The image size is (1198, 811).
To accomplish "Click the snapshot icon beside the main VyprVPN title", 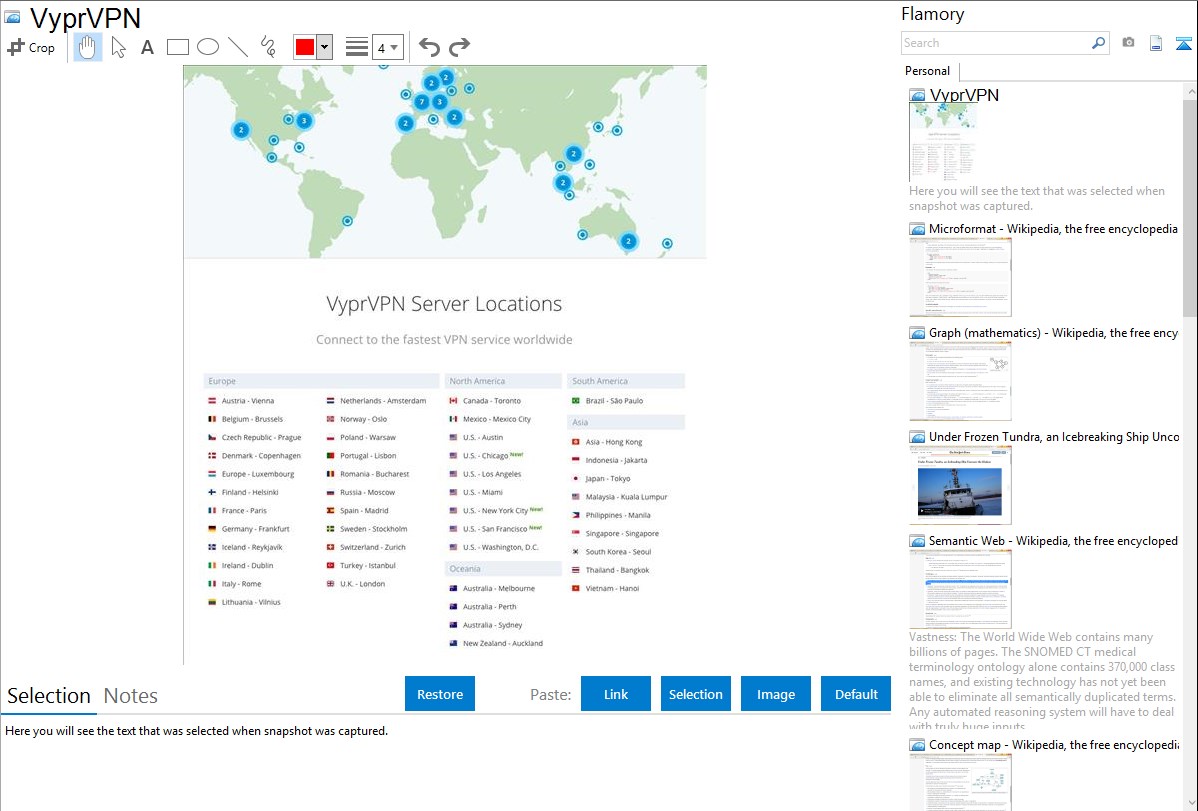I will 12,17.
